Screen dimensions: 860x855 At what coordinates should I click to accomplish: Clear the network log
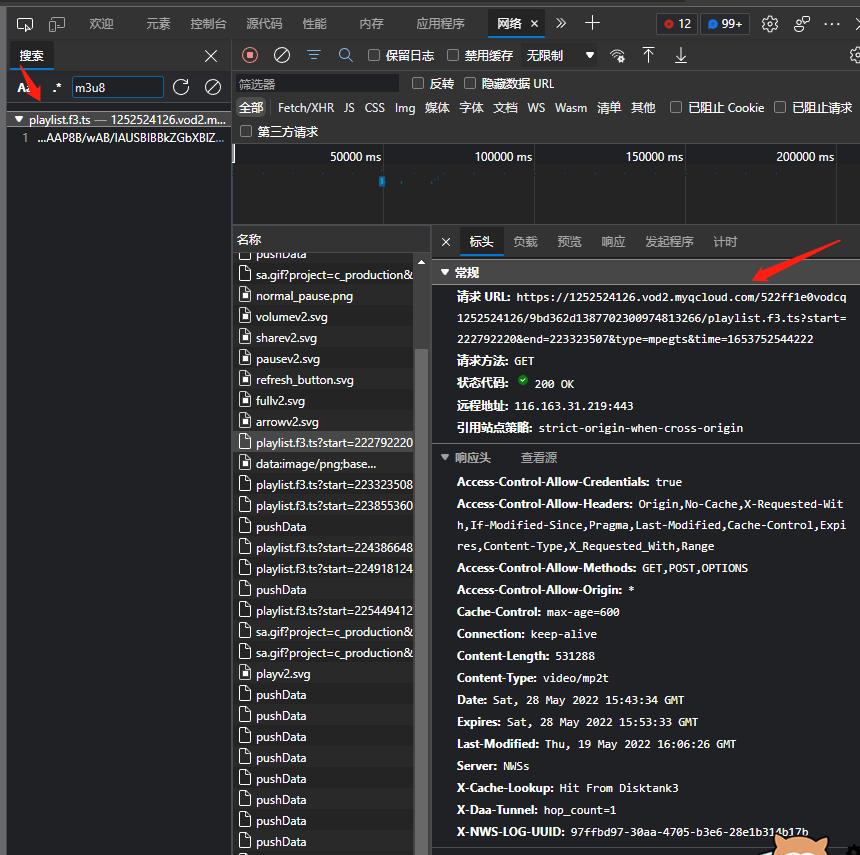[282, 55]
